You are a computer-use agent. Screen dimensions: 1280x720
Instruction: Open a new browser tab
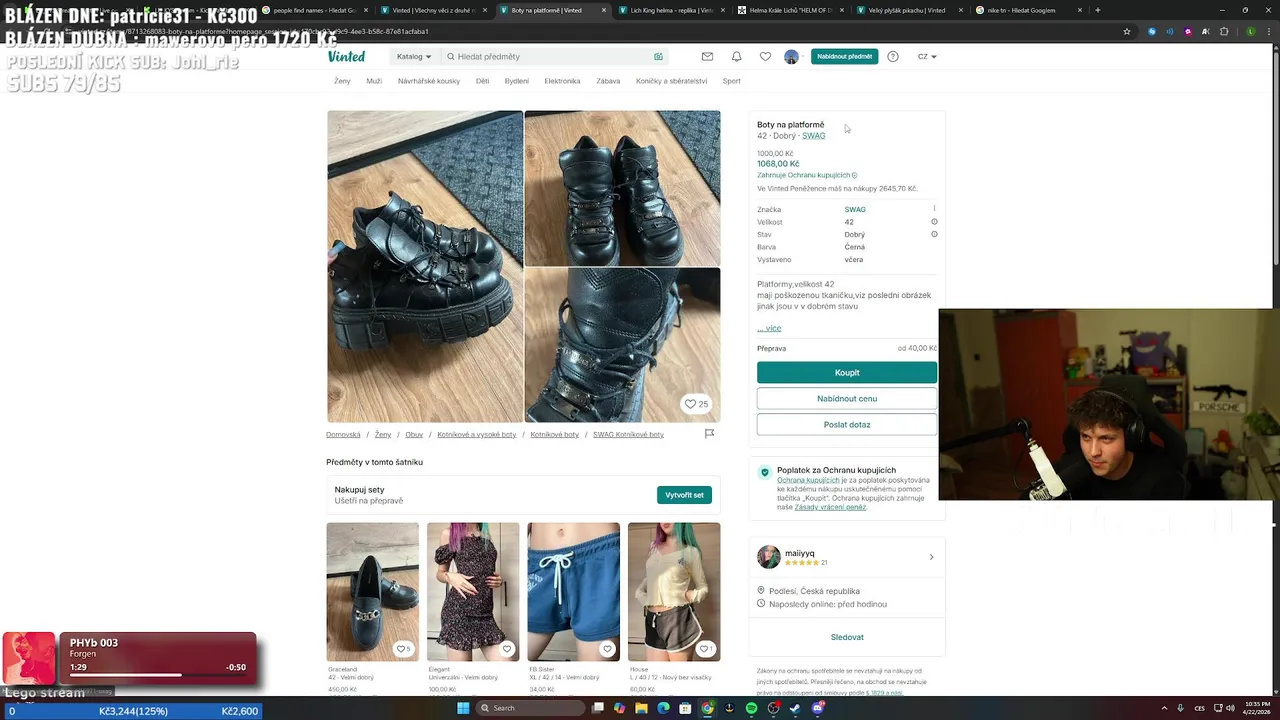tap(1097, 10)
